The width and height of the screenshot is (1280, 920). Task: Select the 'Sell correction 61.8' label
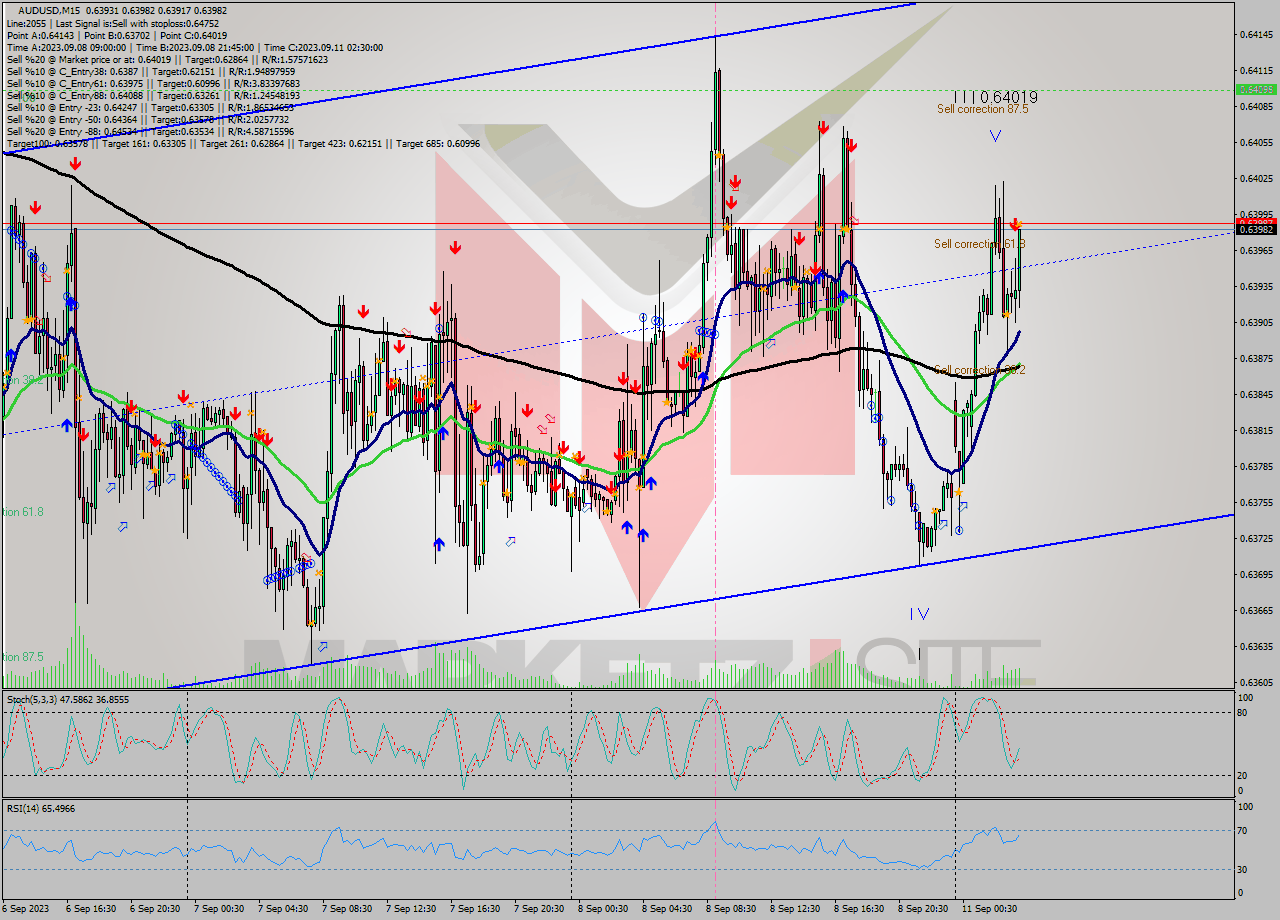(979, 244)
